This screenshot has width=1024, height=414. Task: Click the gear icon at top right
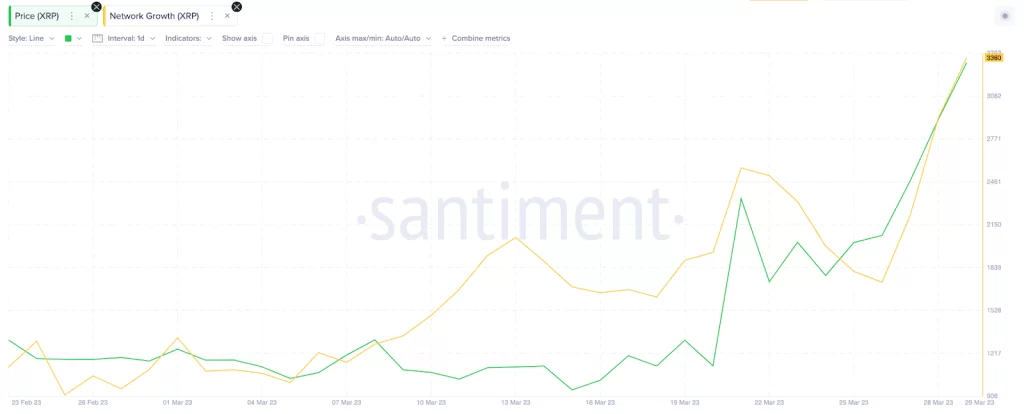1005,16
